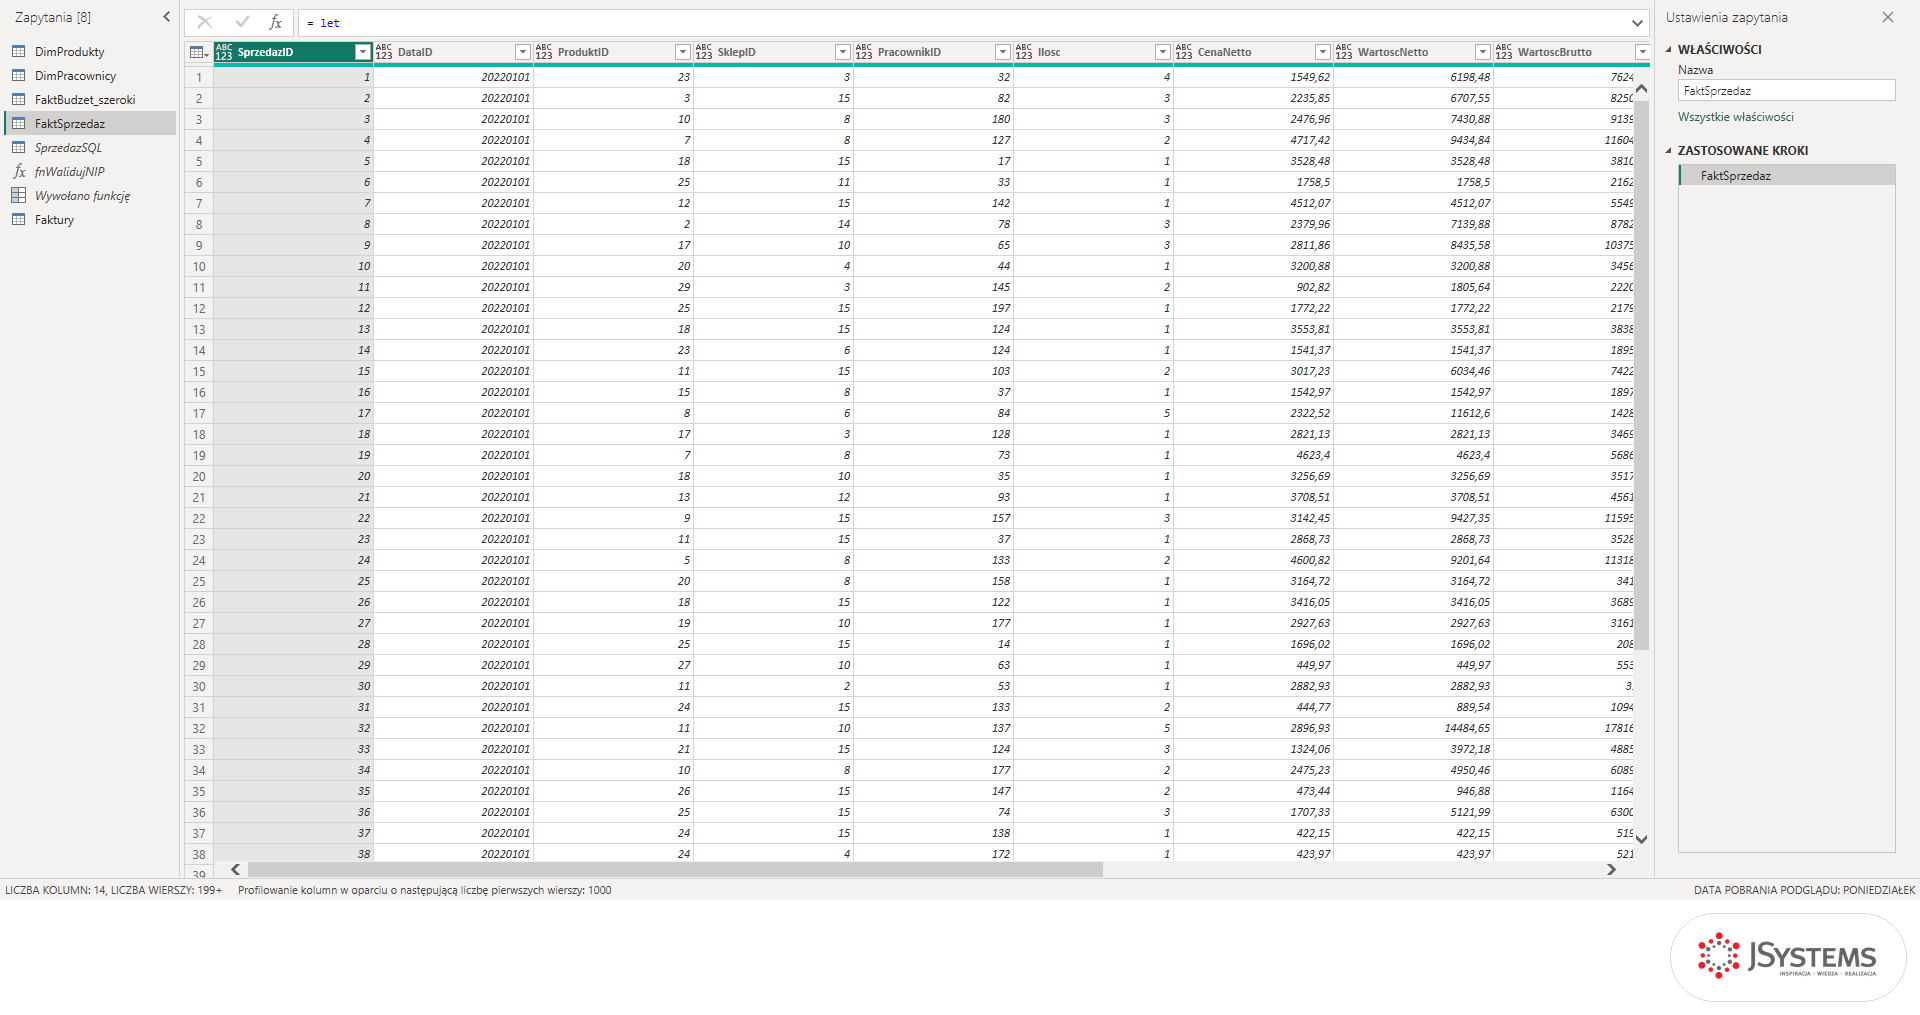This screenshot has height=1015, width=1920.
Task: Open table menu icon at grid corner
Action: coord(199,52)
